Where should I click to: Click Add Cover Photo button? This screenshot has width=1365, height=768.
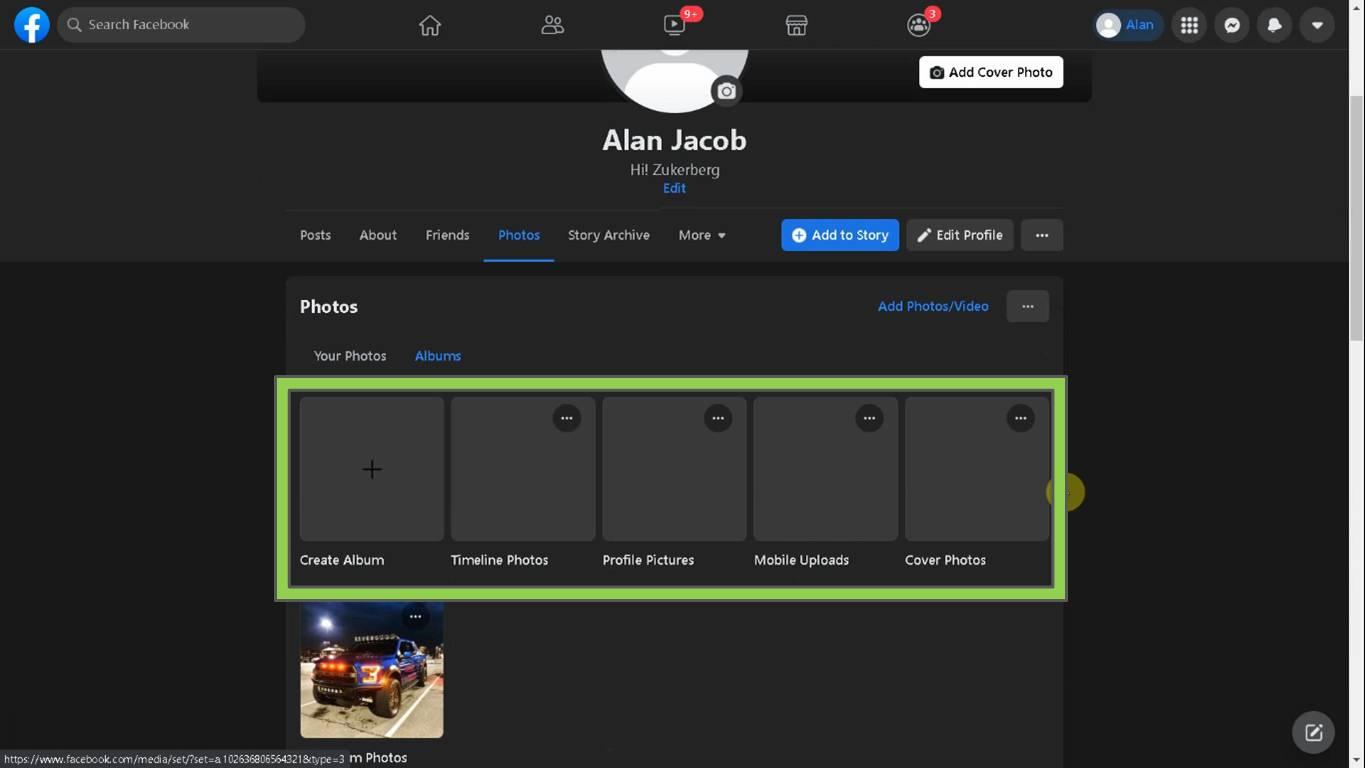tap(991, 72)
